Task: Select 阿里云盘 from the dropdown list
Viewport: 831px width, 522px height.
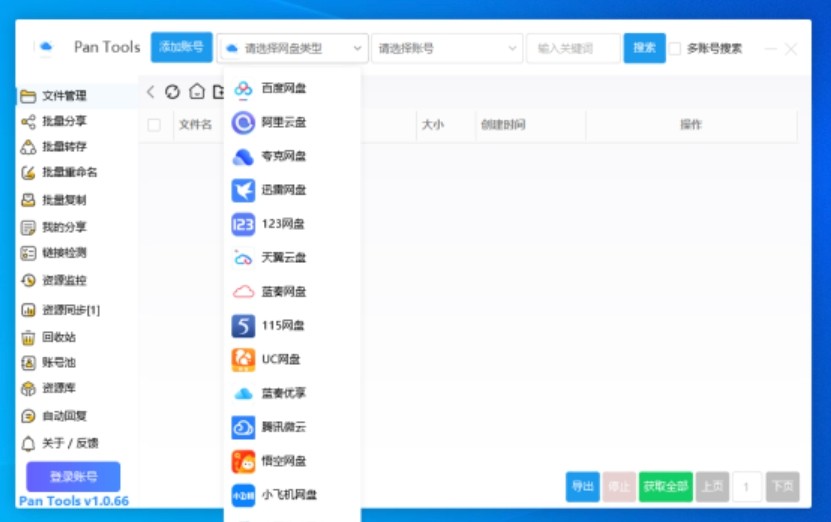Action: 292,122
